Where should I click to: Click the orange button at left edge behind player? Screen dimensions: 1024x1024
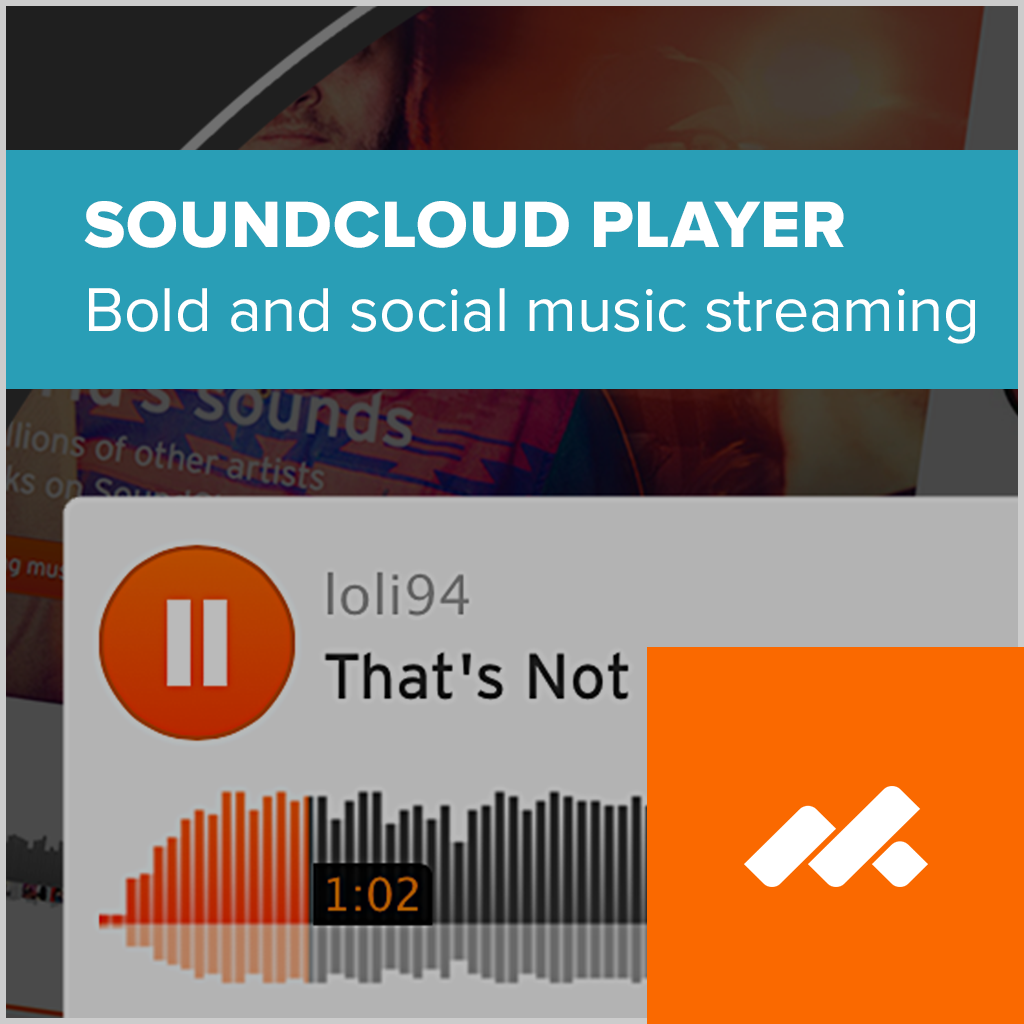click(34, 568)
